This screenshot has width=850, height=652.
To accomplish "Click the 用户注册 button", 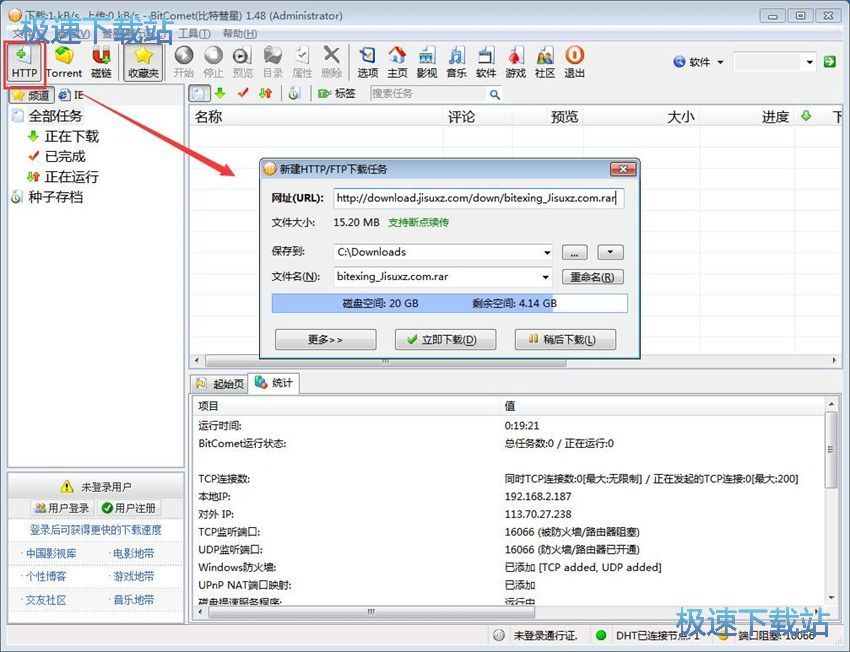I will coord(128,508).
